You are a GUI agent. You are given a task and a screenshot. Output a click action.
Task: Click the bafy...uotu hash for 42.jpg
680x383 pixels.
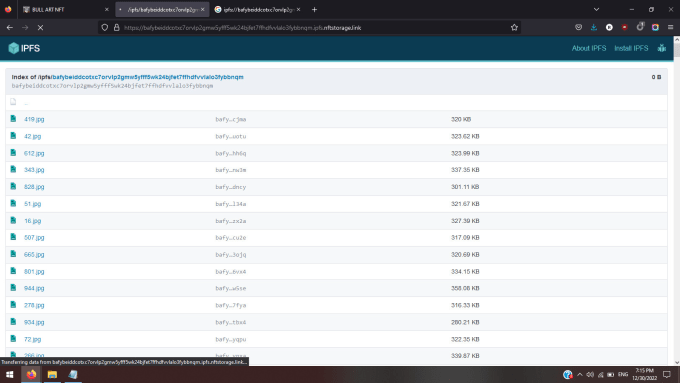click(231, 136)
